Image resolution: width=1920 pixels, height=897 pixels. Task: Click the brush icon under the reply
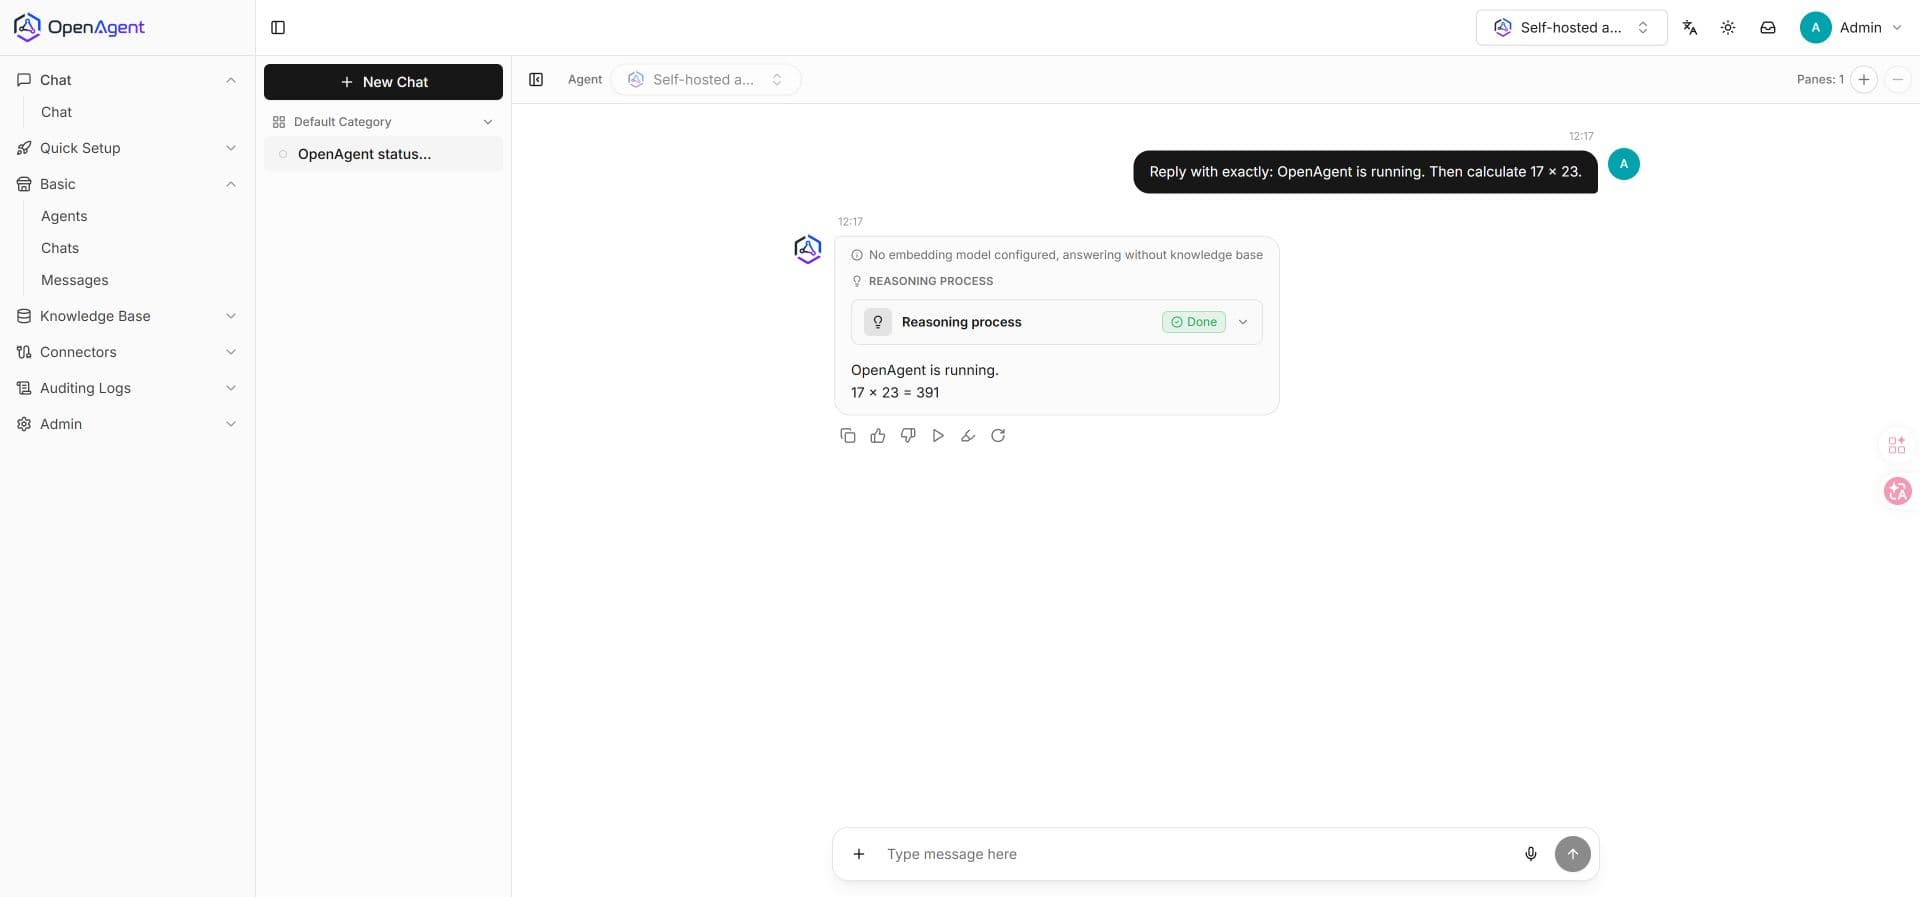pyautogui.click(x=968, y=436)
